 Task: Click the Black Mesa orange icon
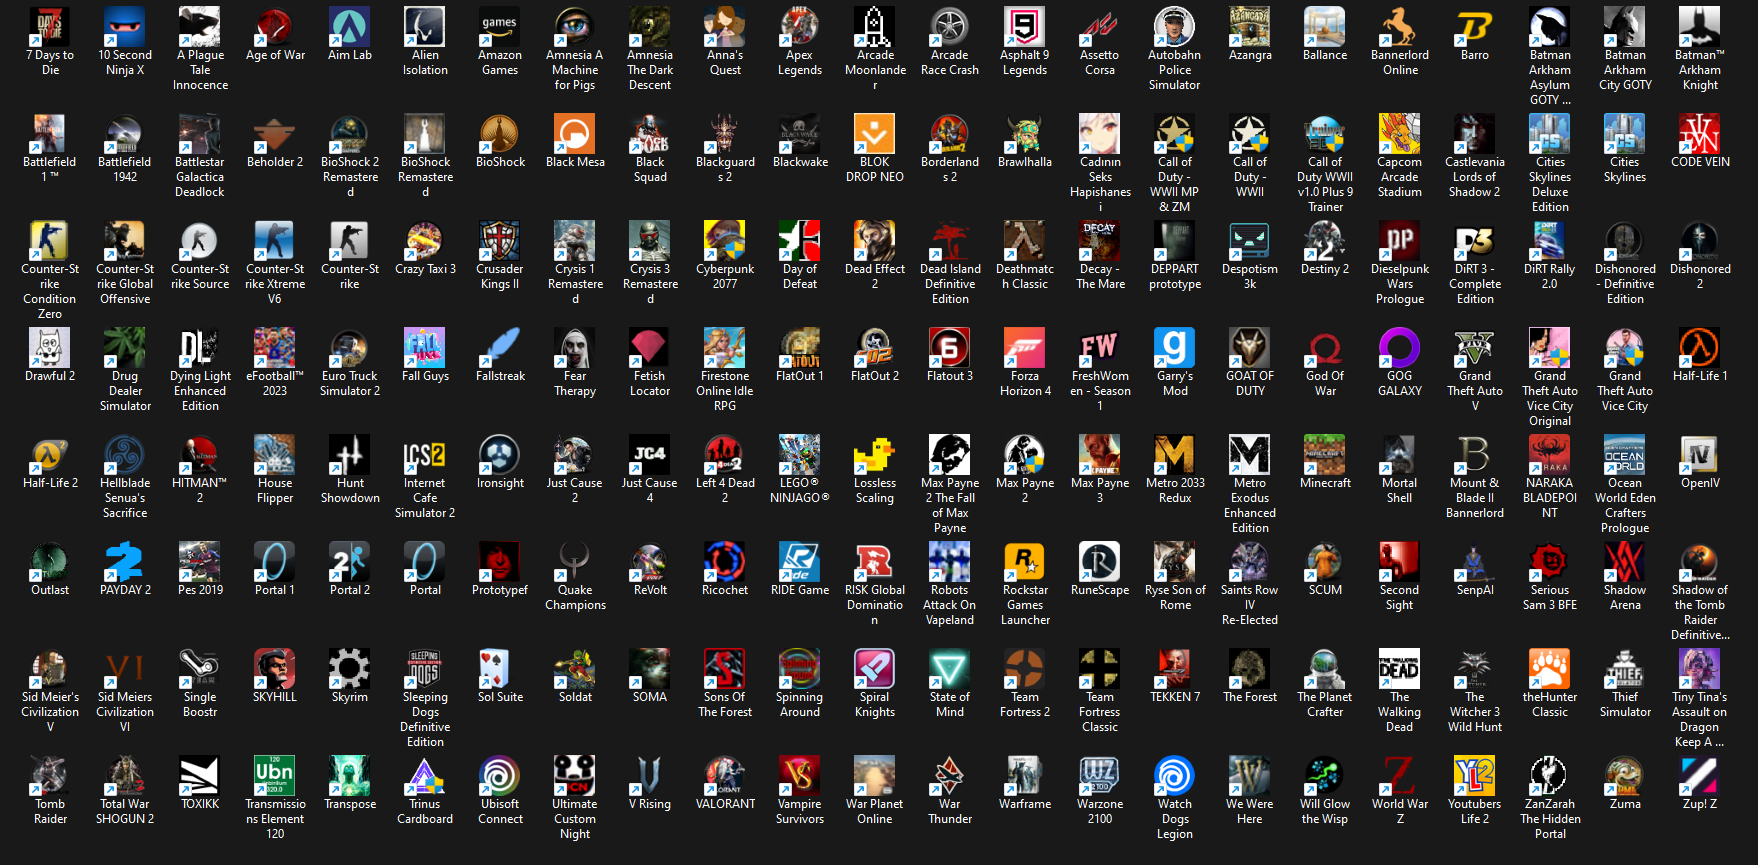coord(575,134)
